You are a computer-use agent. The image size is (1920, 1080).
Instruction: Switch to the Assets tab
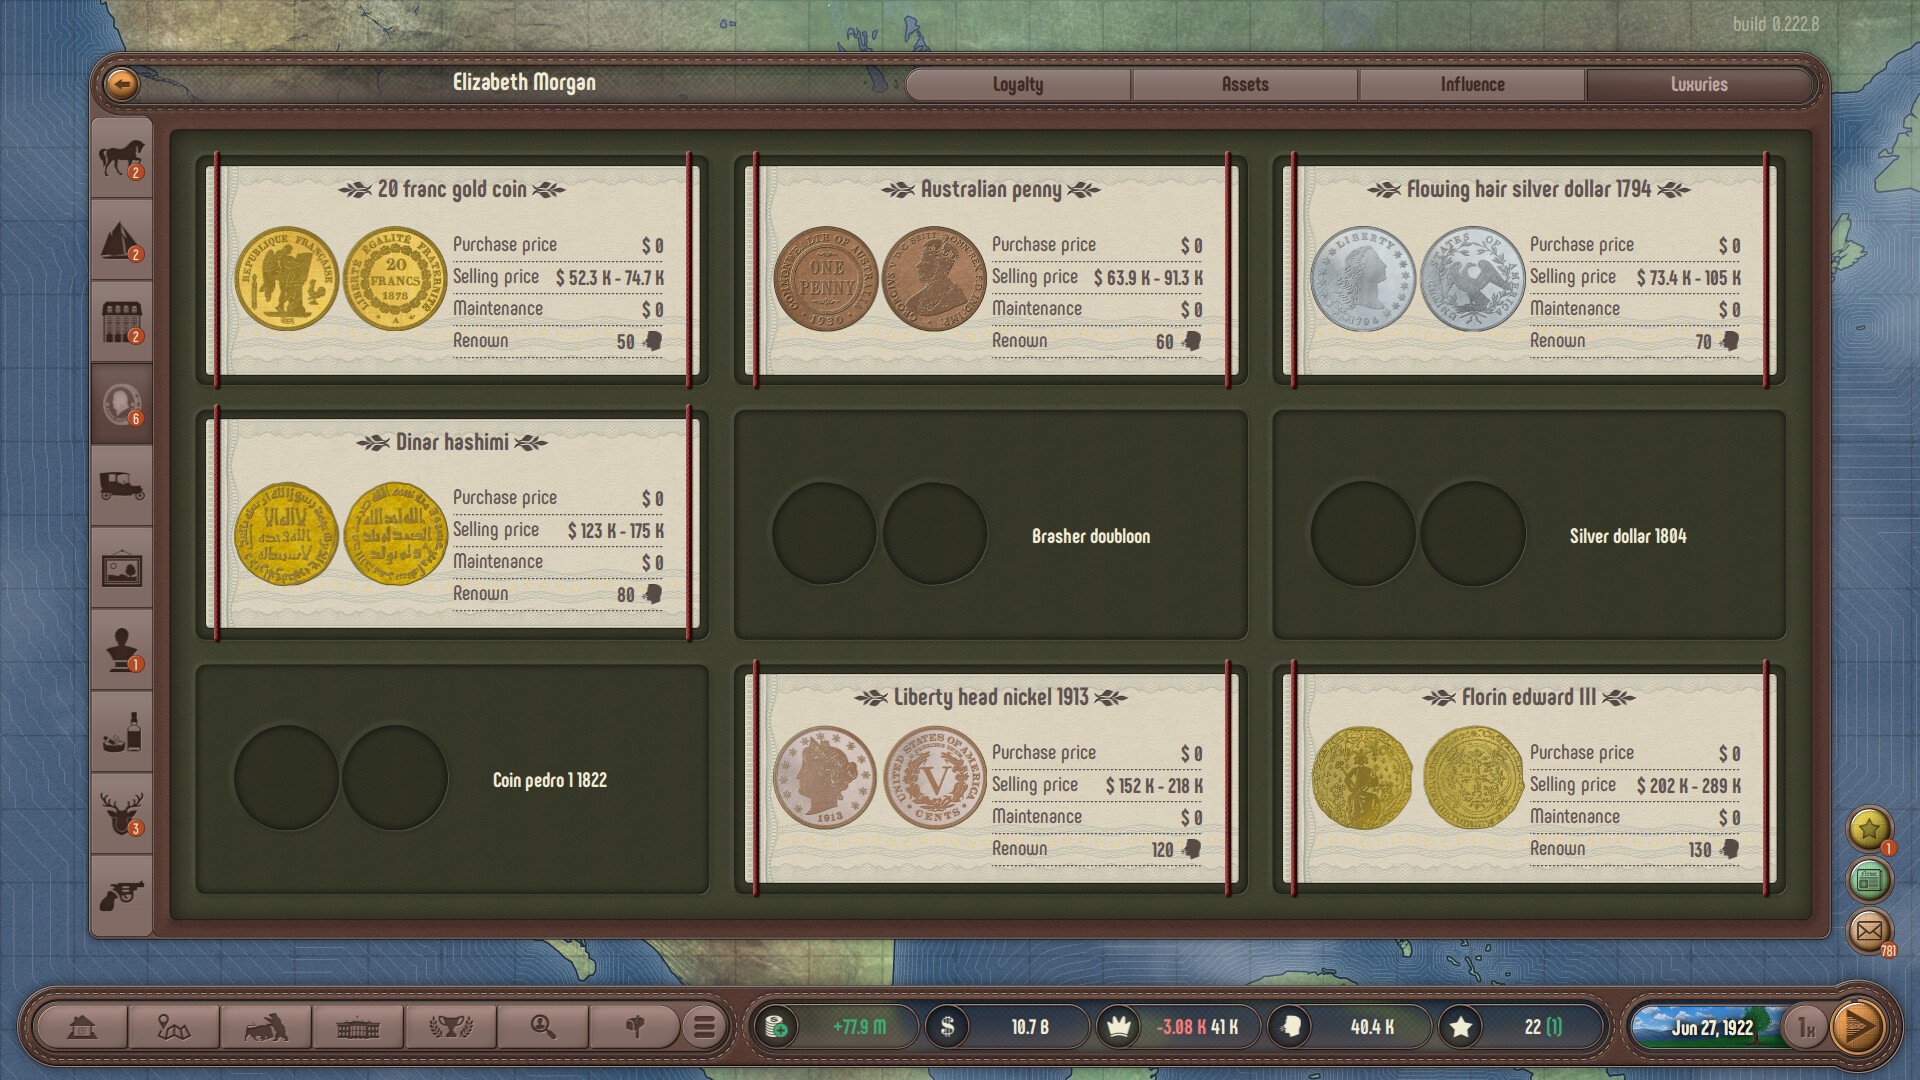pos(1243,84)
